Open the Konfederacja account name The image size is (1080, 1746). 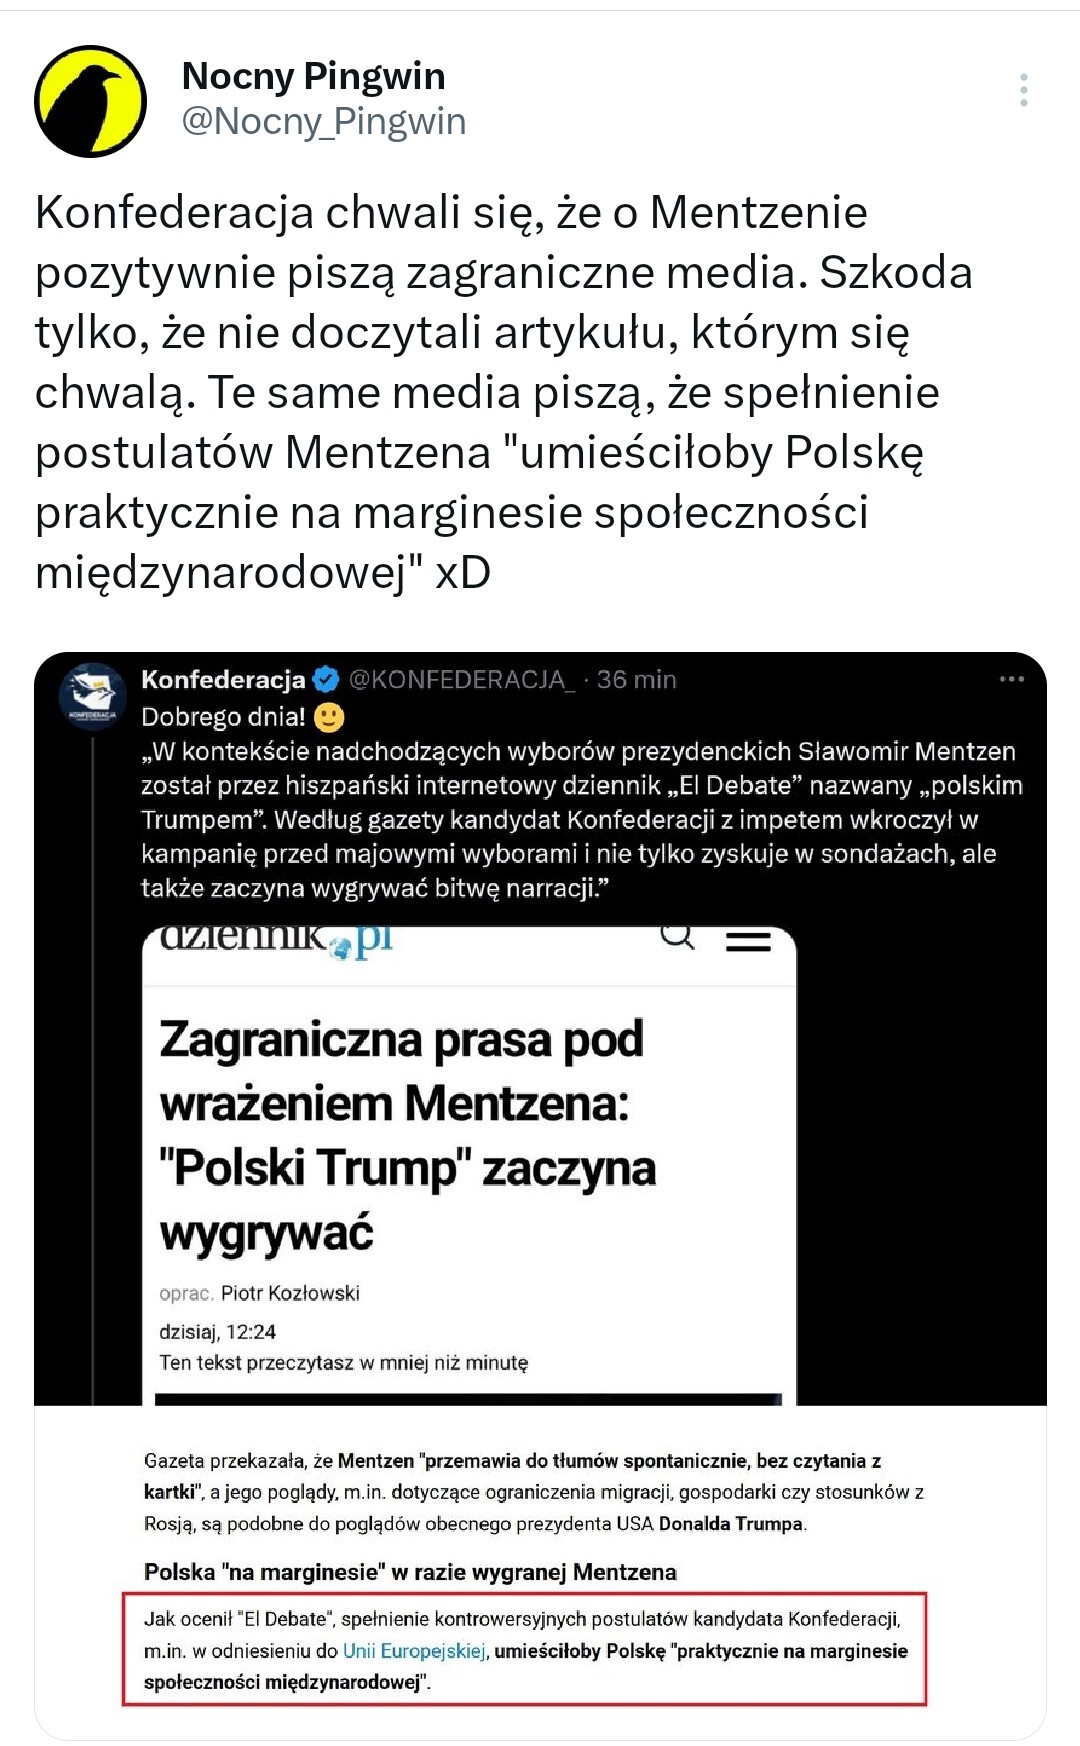click(x=223, y=680)
